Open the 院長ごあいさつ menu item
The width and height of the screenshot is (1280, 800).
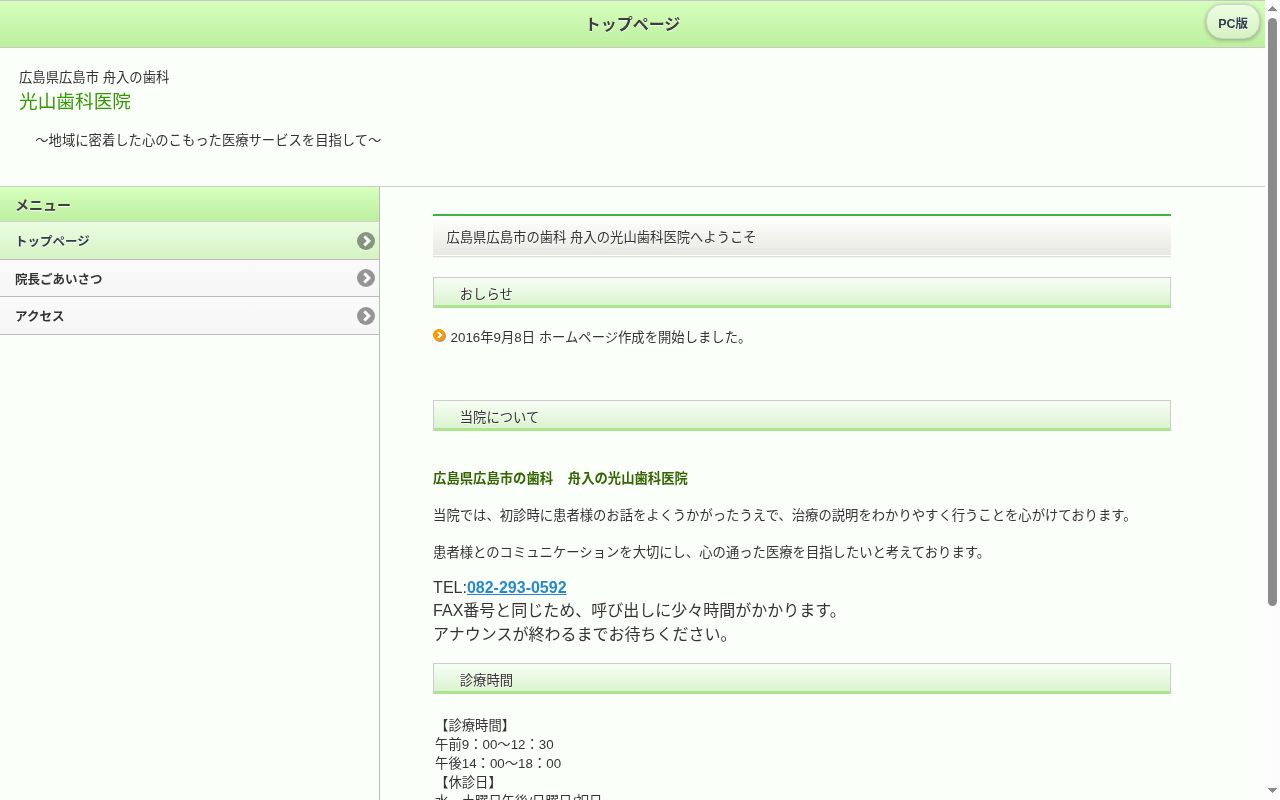(189, 279)
